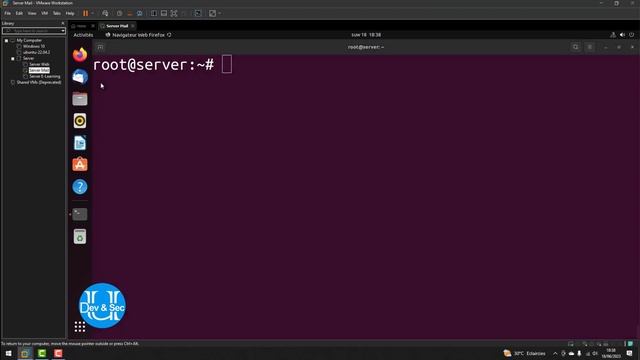Show Applications grid at dock bottom

click(x=80, y=327)
